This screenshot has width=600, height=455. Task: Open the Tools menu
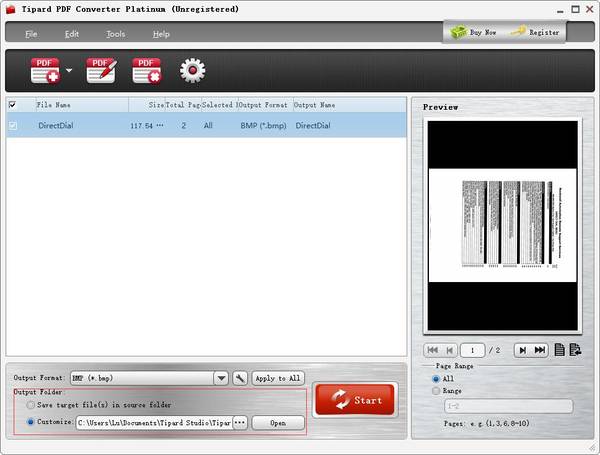pyautogui.click(x=116, y=34)
